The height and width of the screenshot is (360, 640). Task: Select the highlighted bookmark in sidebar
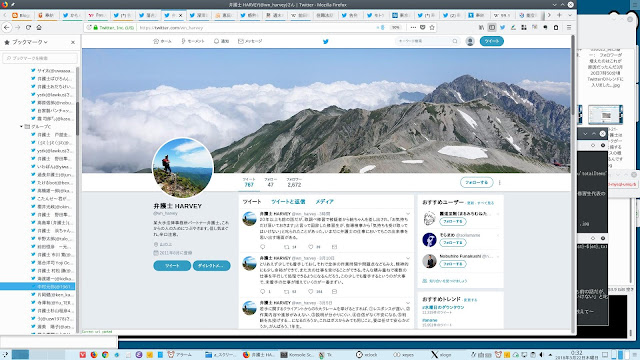click(x=38, y=287)
